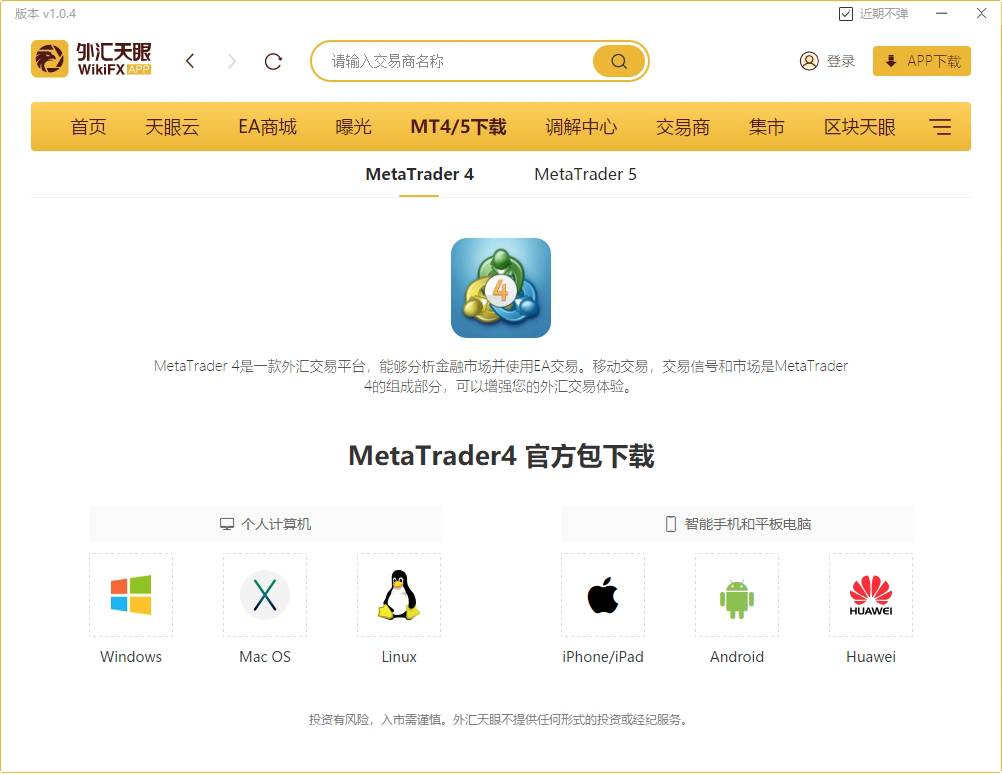Viewport: 1002px width, 775px height.
Task: Open the 天眼云 menu item
Action: [172, 127]
